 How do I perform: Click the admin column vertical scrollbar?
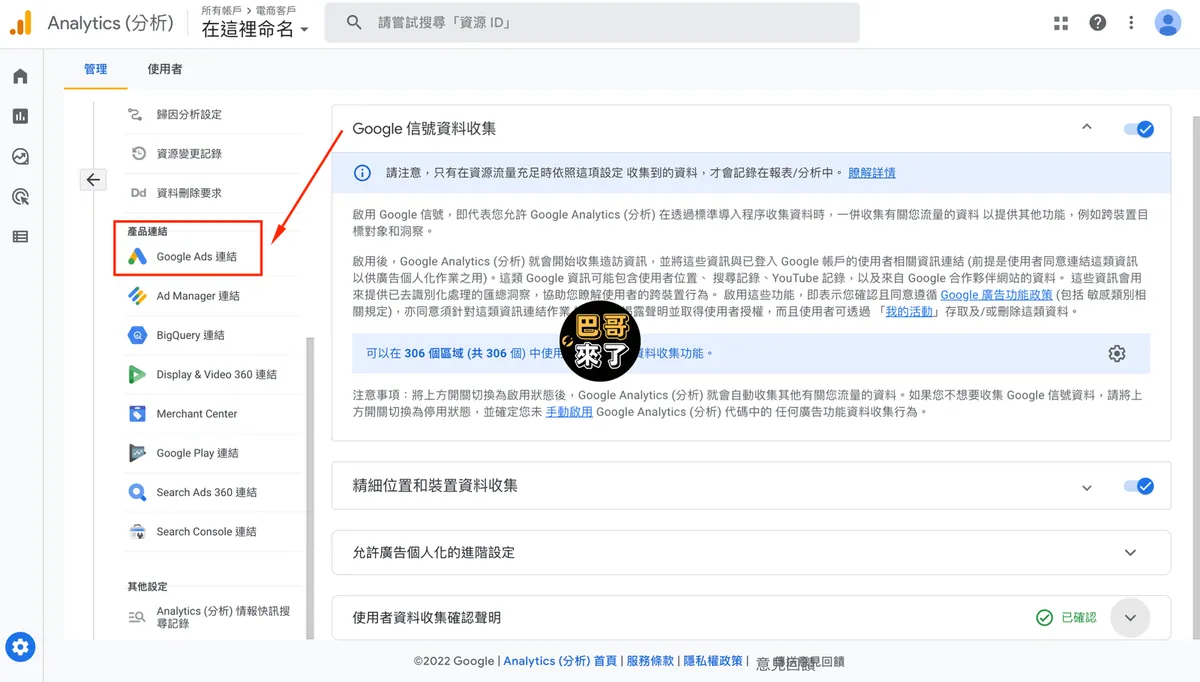[309, 488]
